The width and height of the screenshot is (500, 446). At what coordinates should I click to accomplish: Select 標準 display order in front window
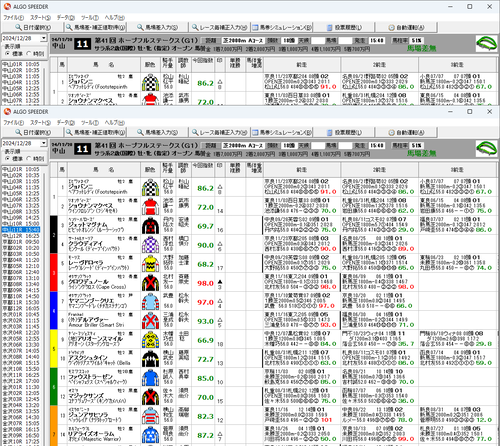coord(7,159)
